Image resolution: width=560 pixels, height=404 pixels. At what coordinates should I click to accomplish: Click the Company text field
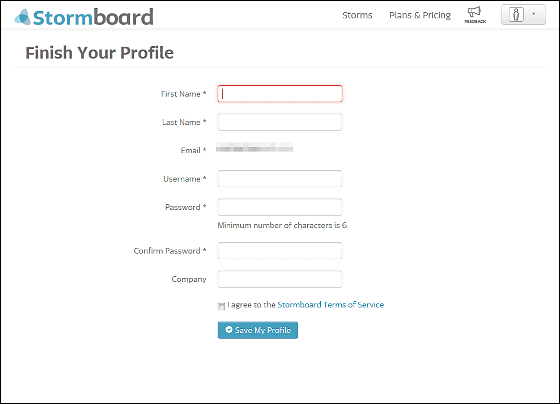pos(280,279)
